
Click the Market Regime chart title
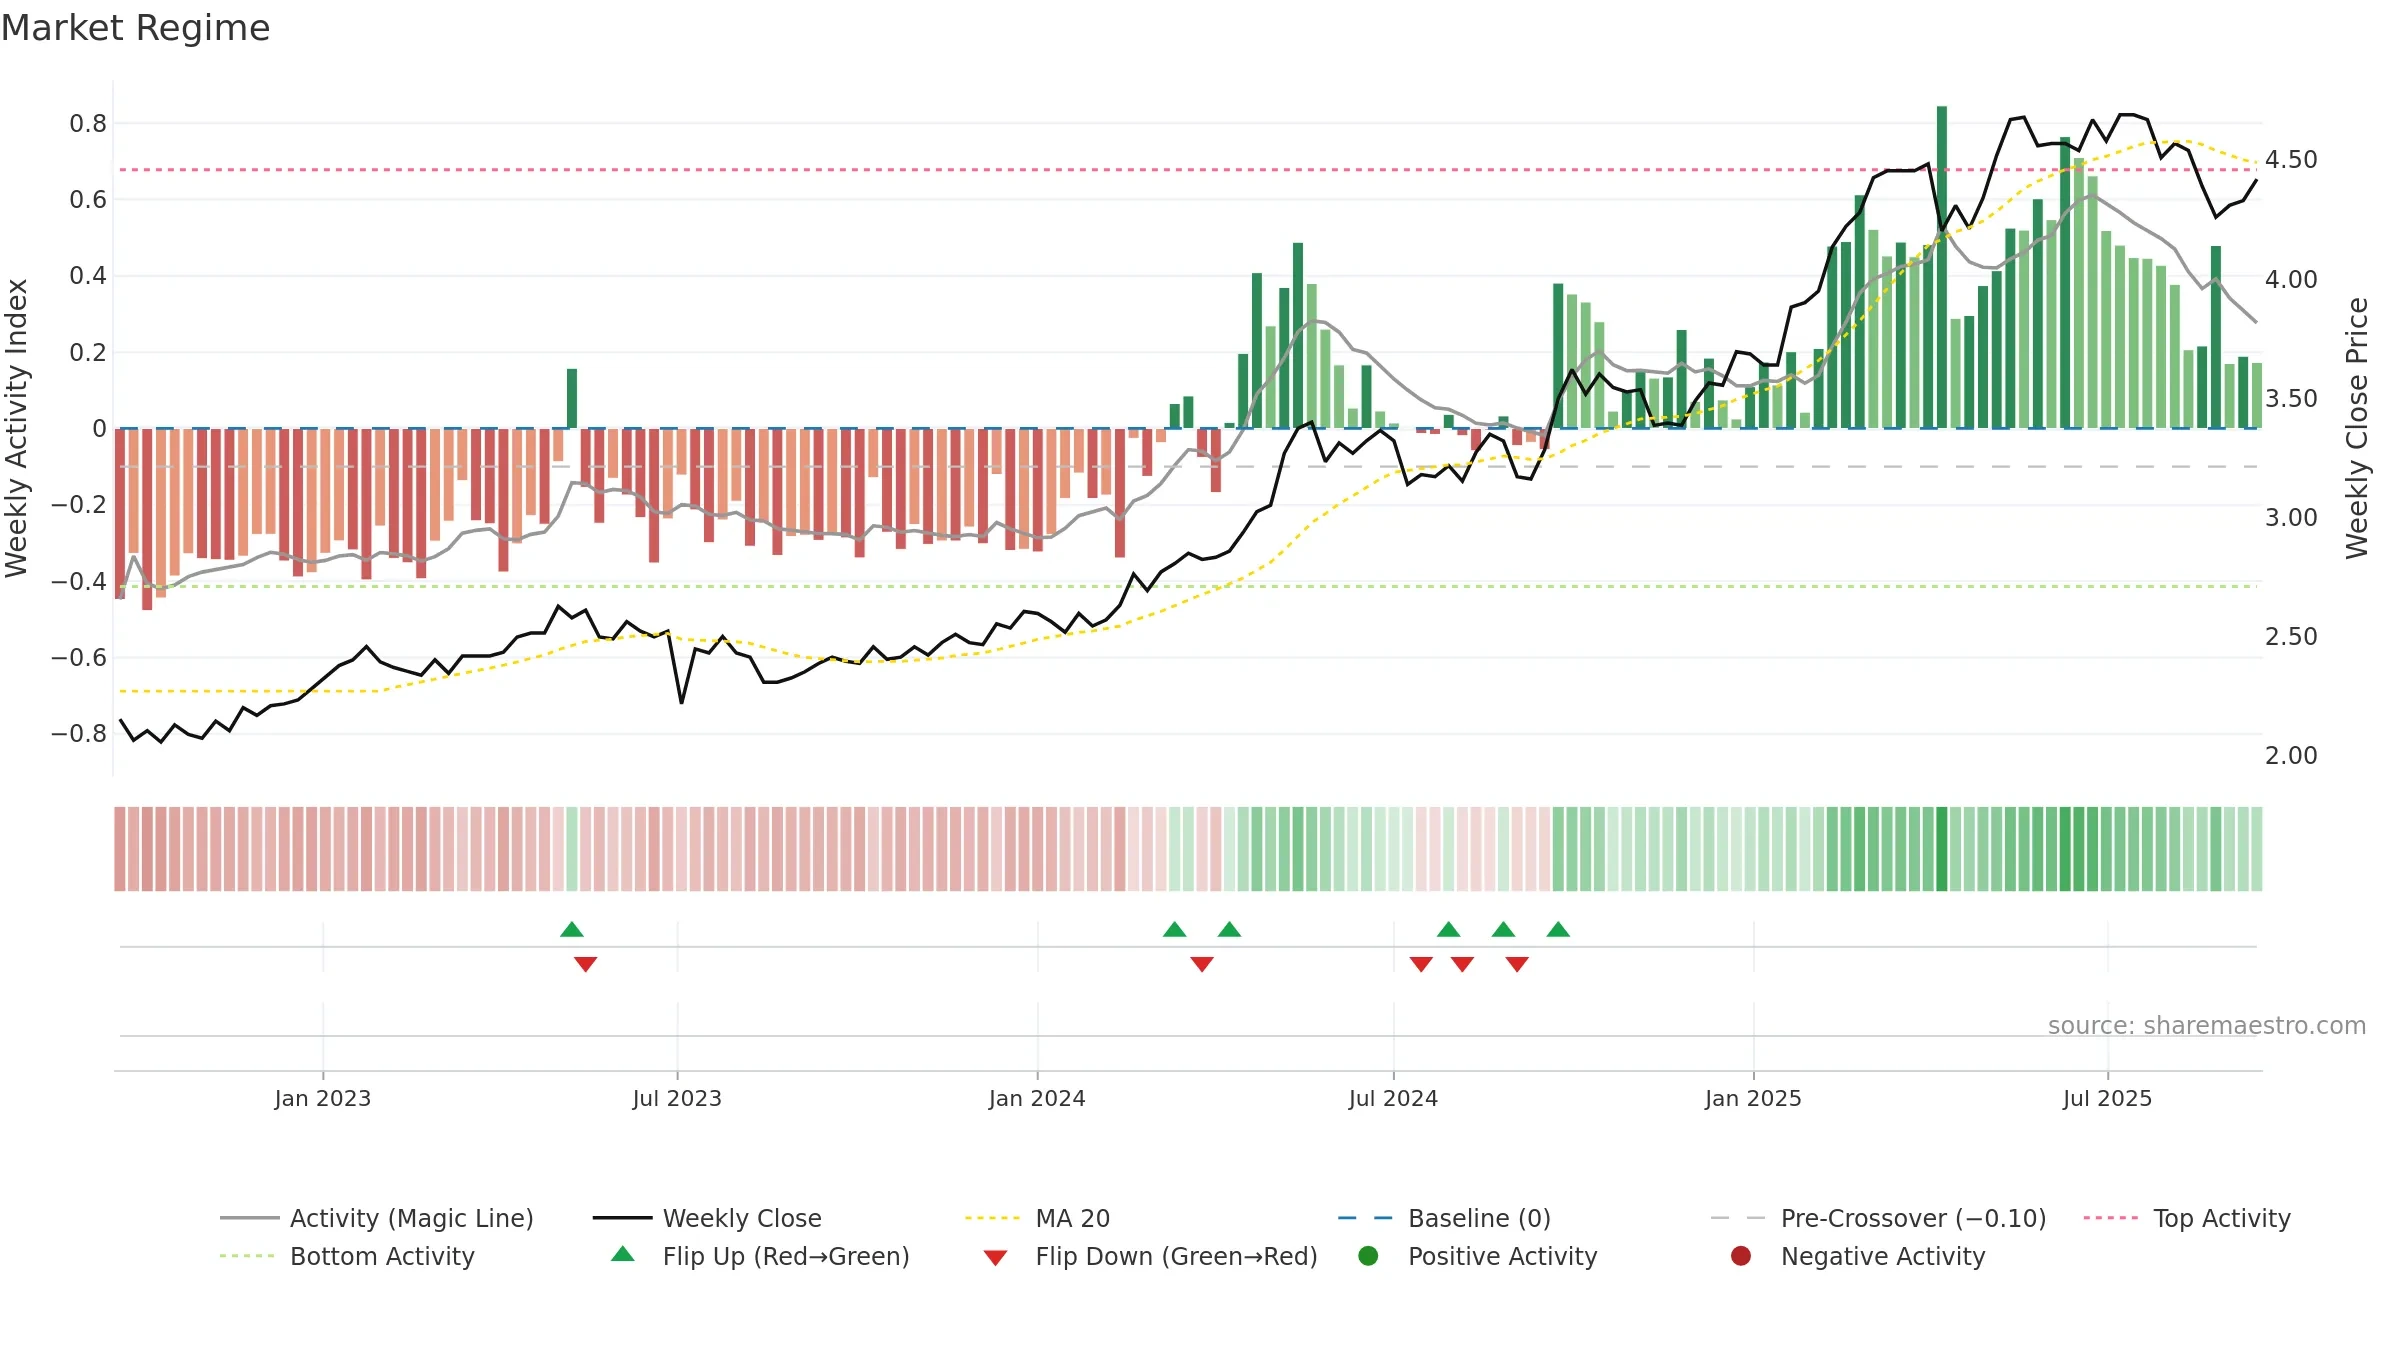coord(135,28)
